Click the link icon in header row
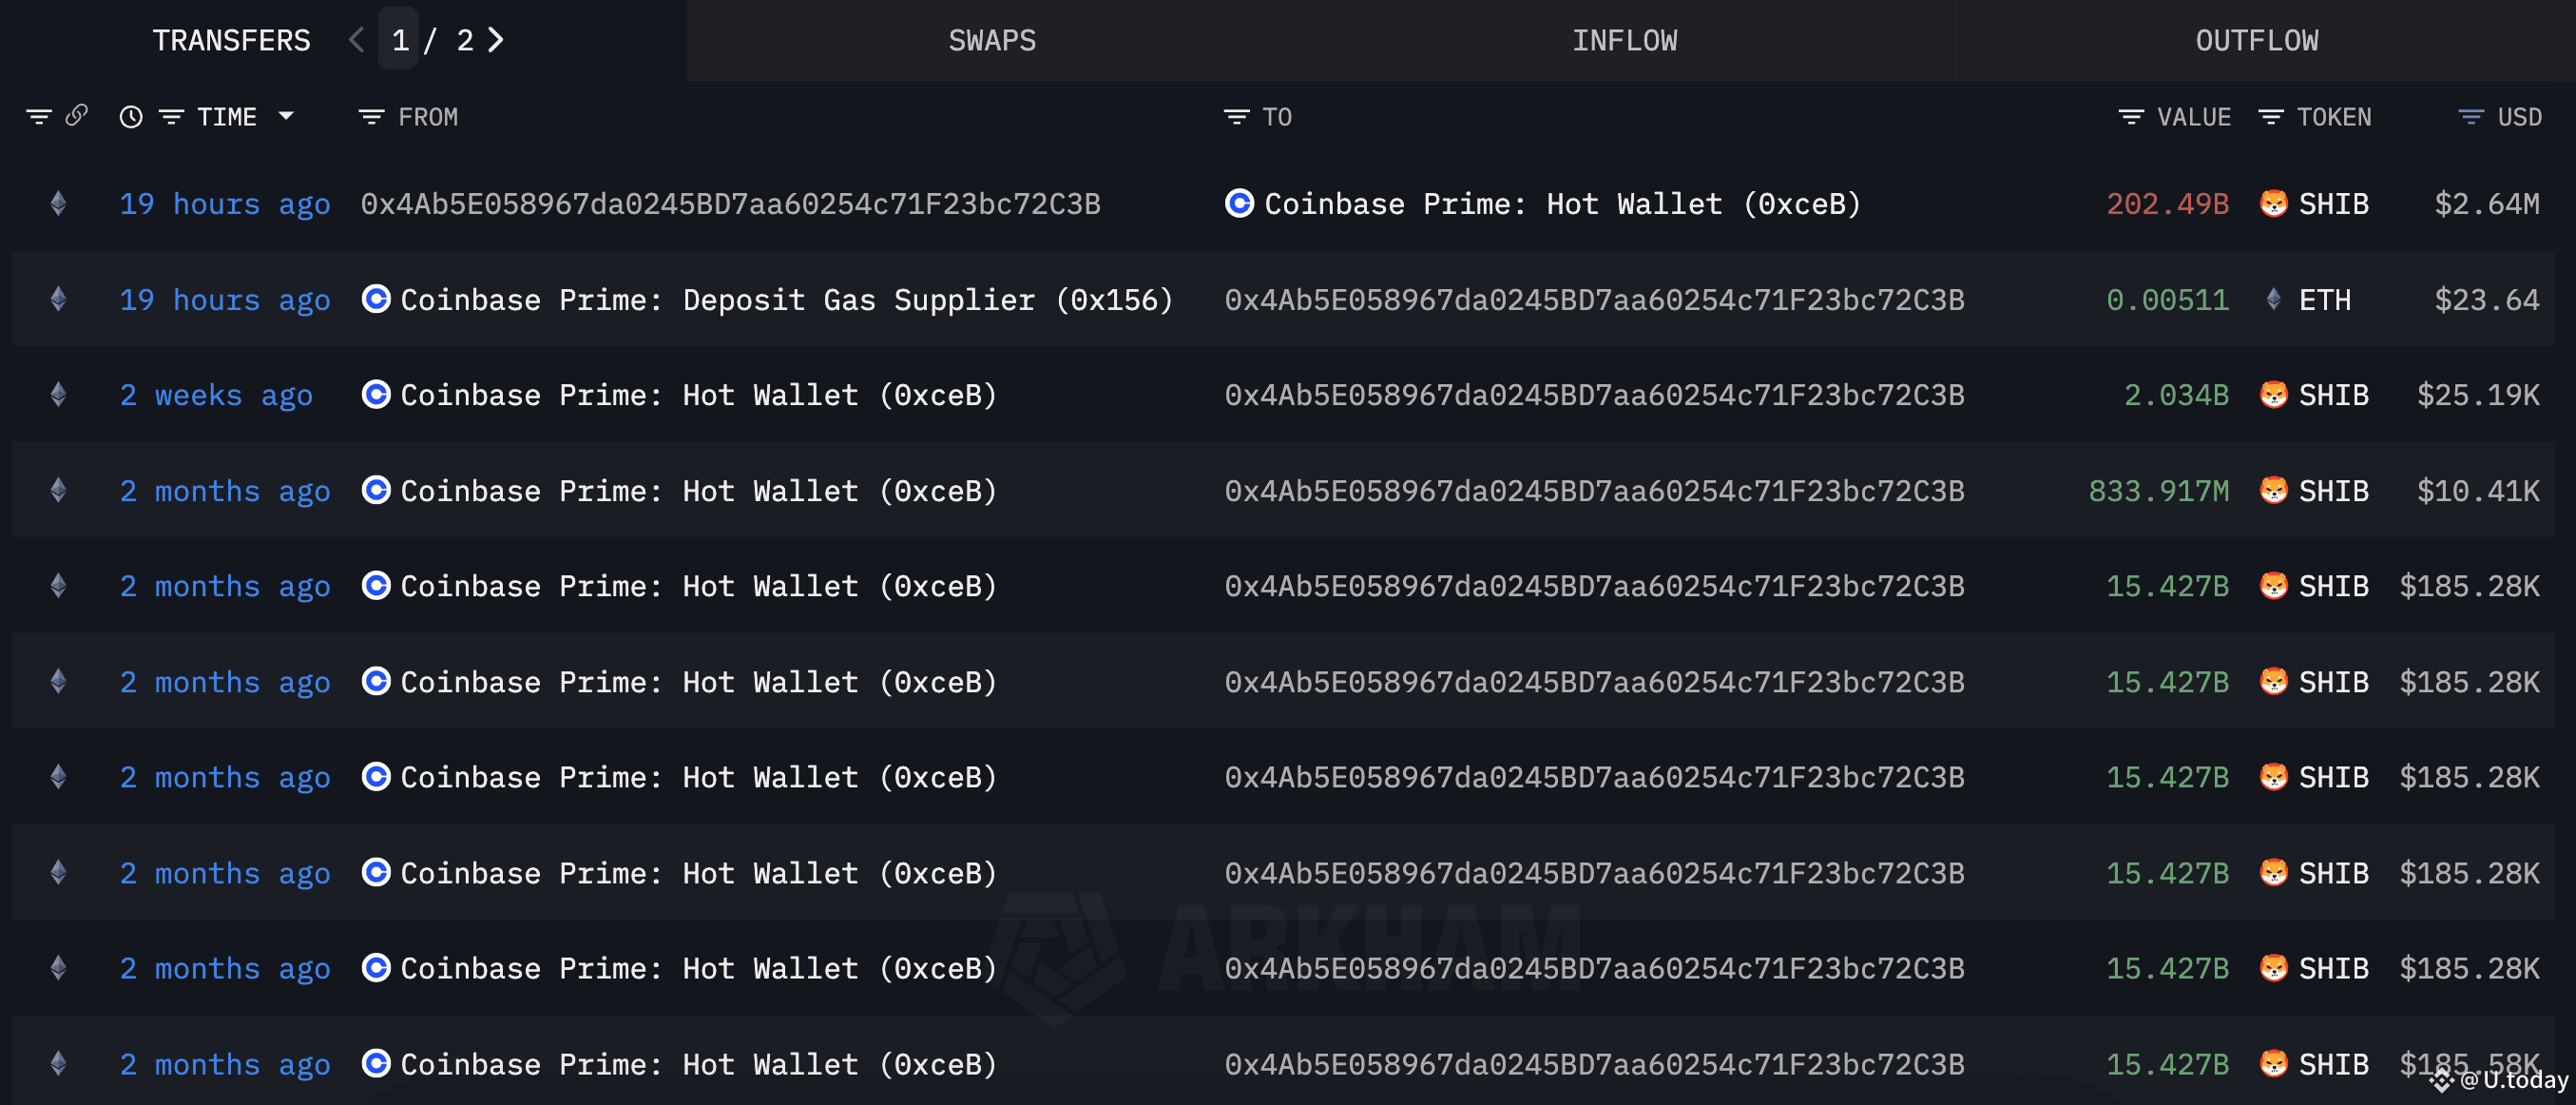This screenshot has height=1105, width=2576. [77, 116]
